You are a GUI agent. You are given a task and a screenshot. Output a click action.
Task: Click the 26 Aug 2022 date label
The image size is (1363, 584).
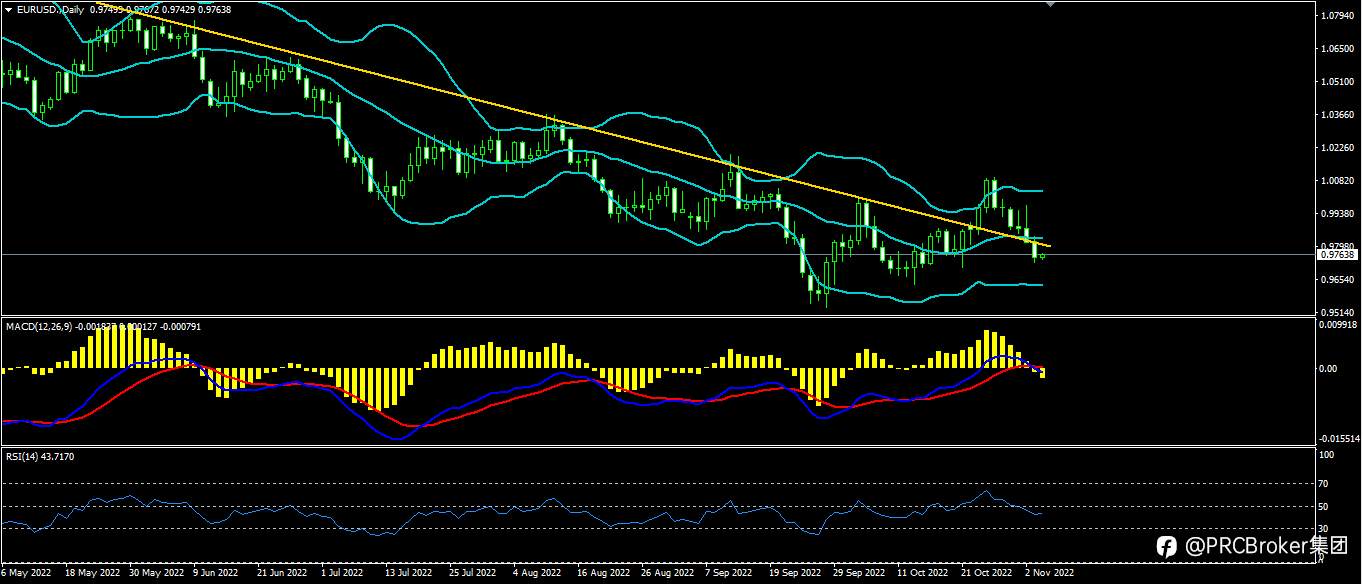click(667, 574)
